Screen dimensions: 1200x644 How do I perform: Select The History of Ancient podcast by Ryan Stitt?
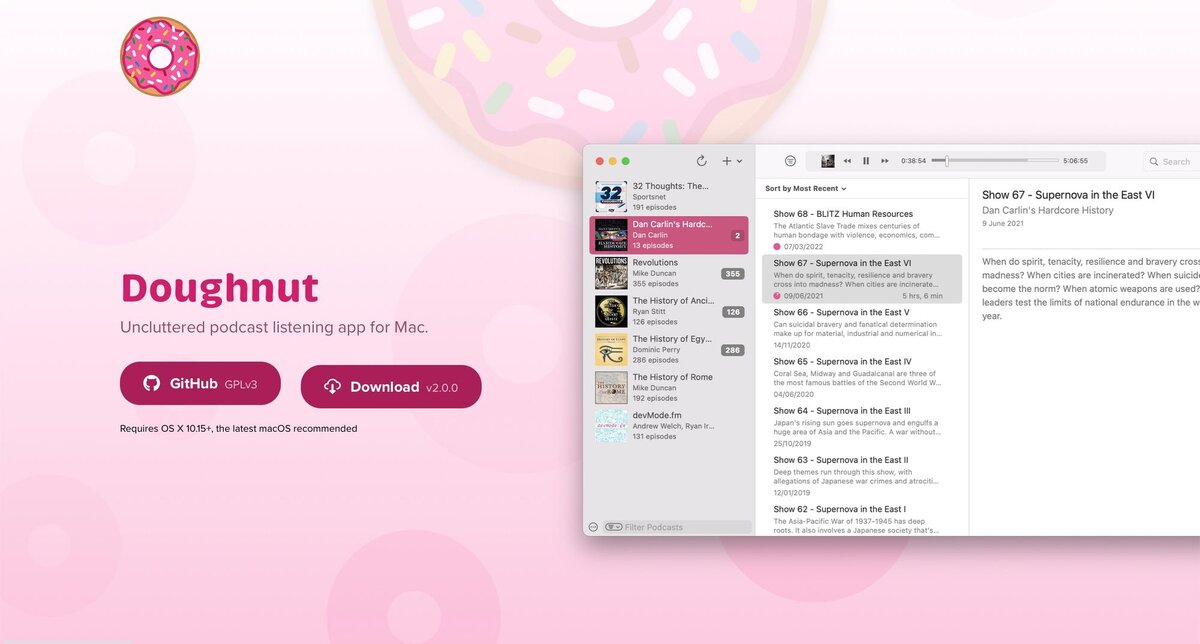click(669, 311)
